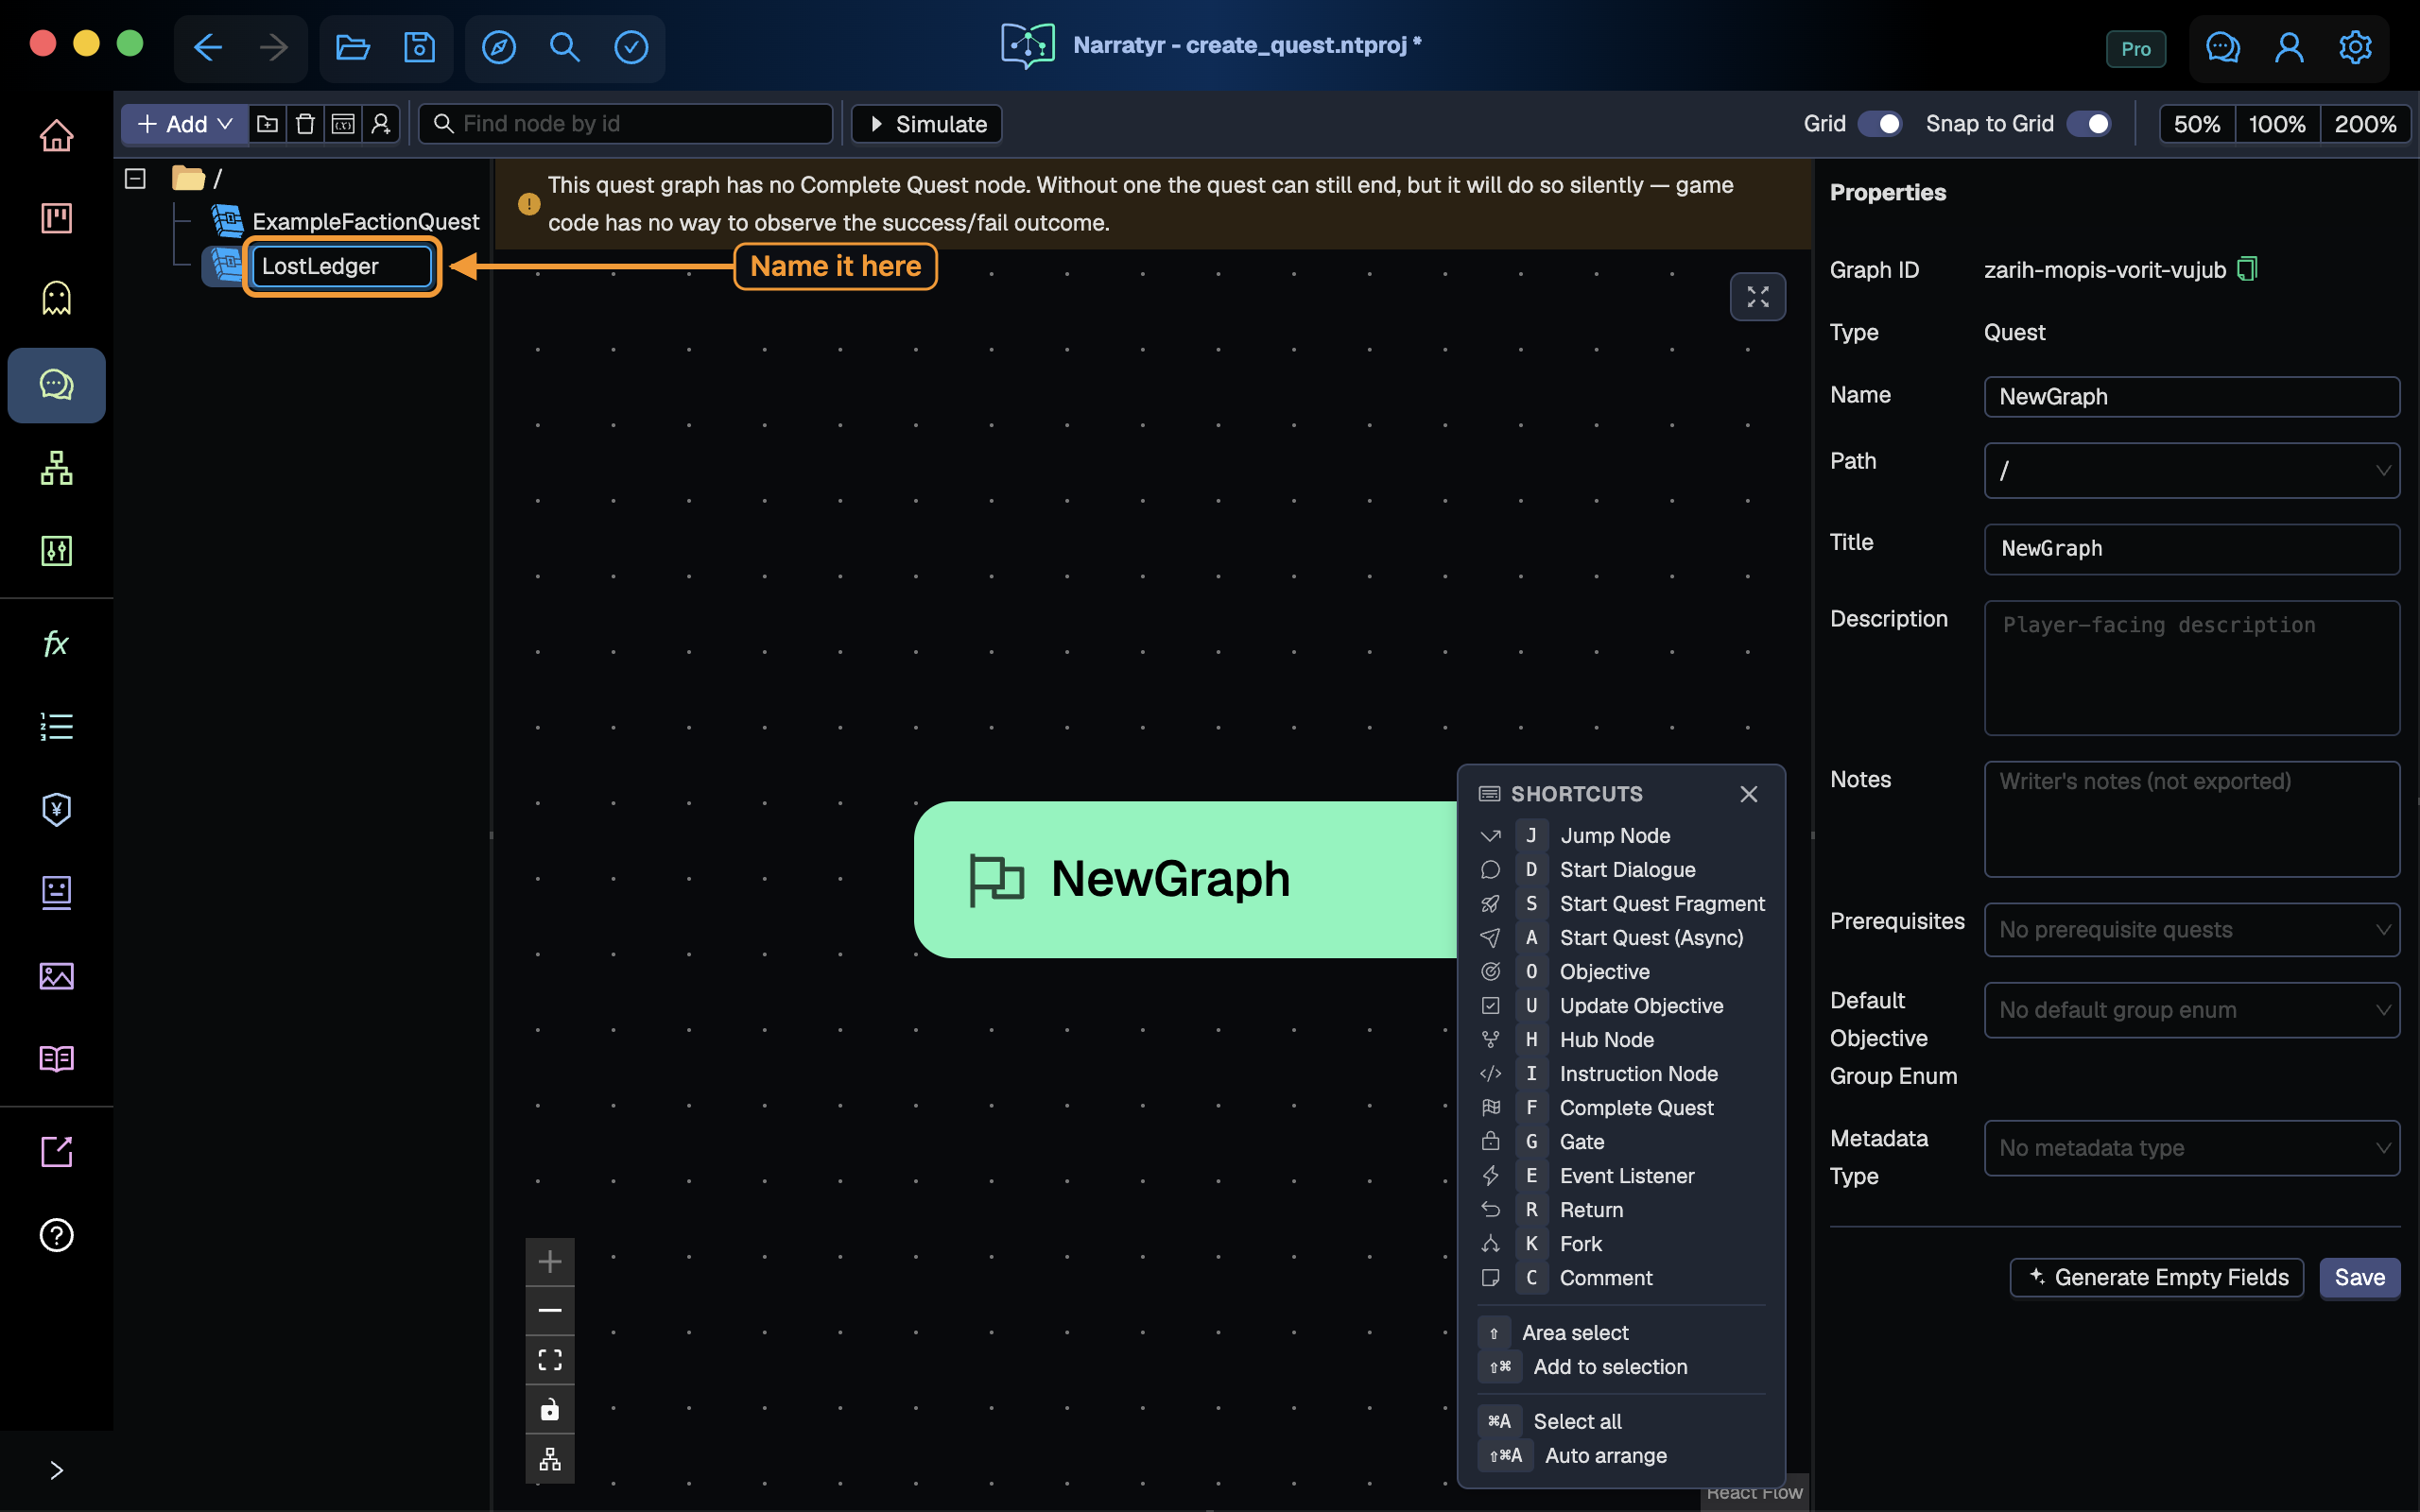Screen dimensions: 2420x1512
Task: Open the numbered list sidebar icon
Action: point(56,726)
